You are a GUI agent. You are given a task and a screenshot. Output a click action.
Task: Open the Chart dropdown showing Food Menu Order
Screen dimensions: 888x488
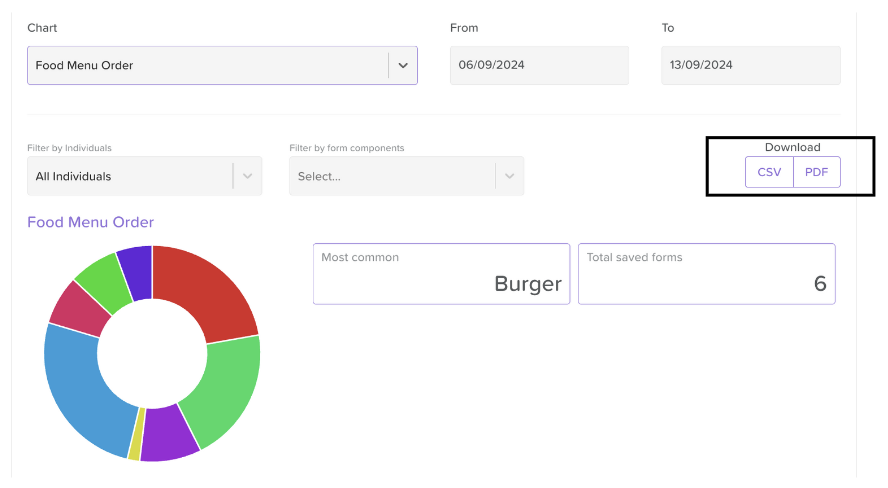[222, 66]
